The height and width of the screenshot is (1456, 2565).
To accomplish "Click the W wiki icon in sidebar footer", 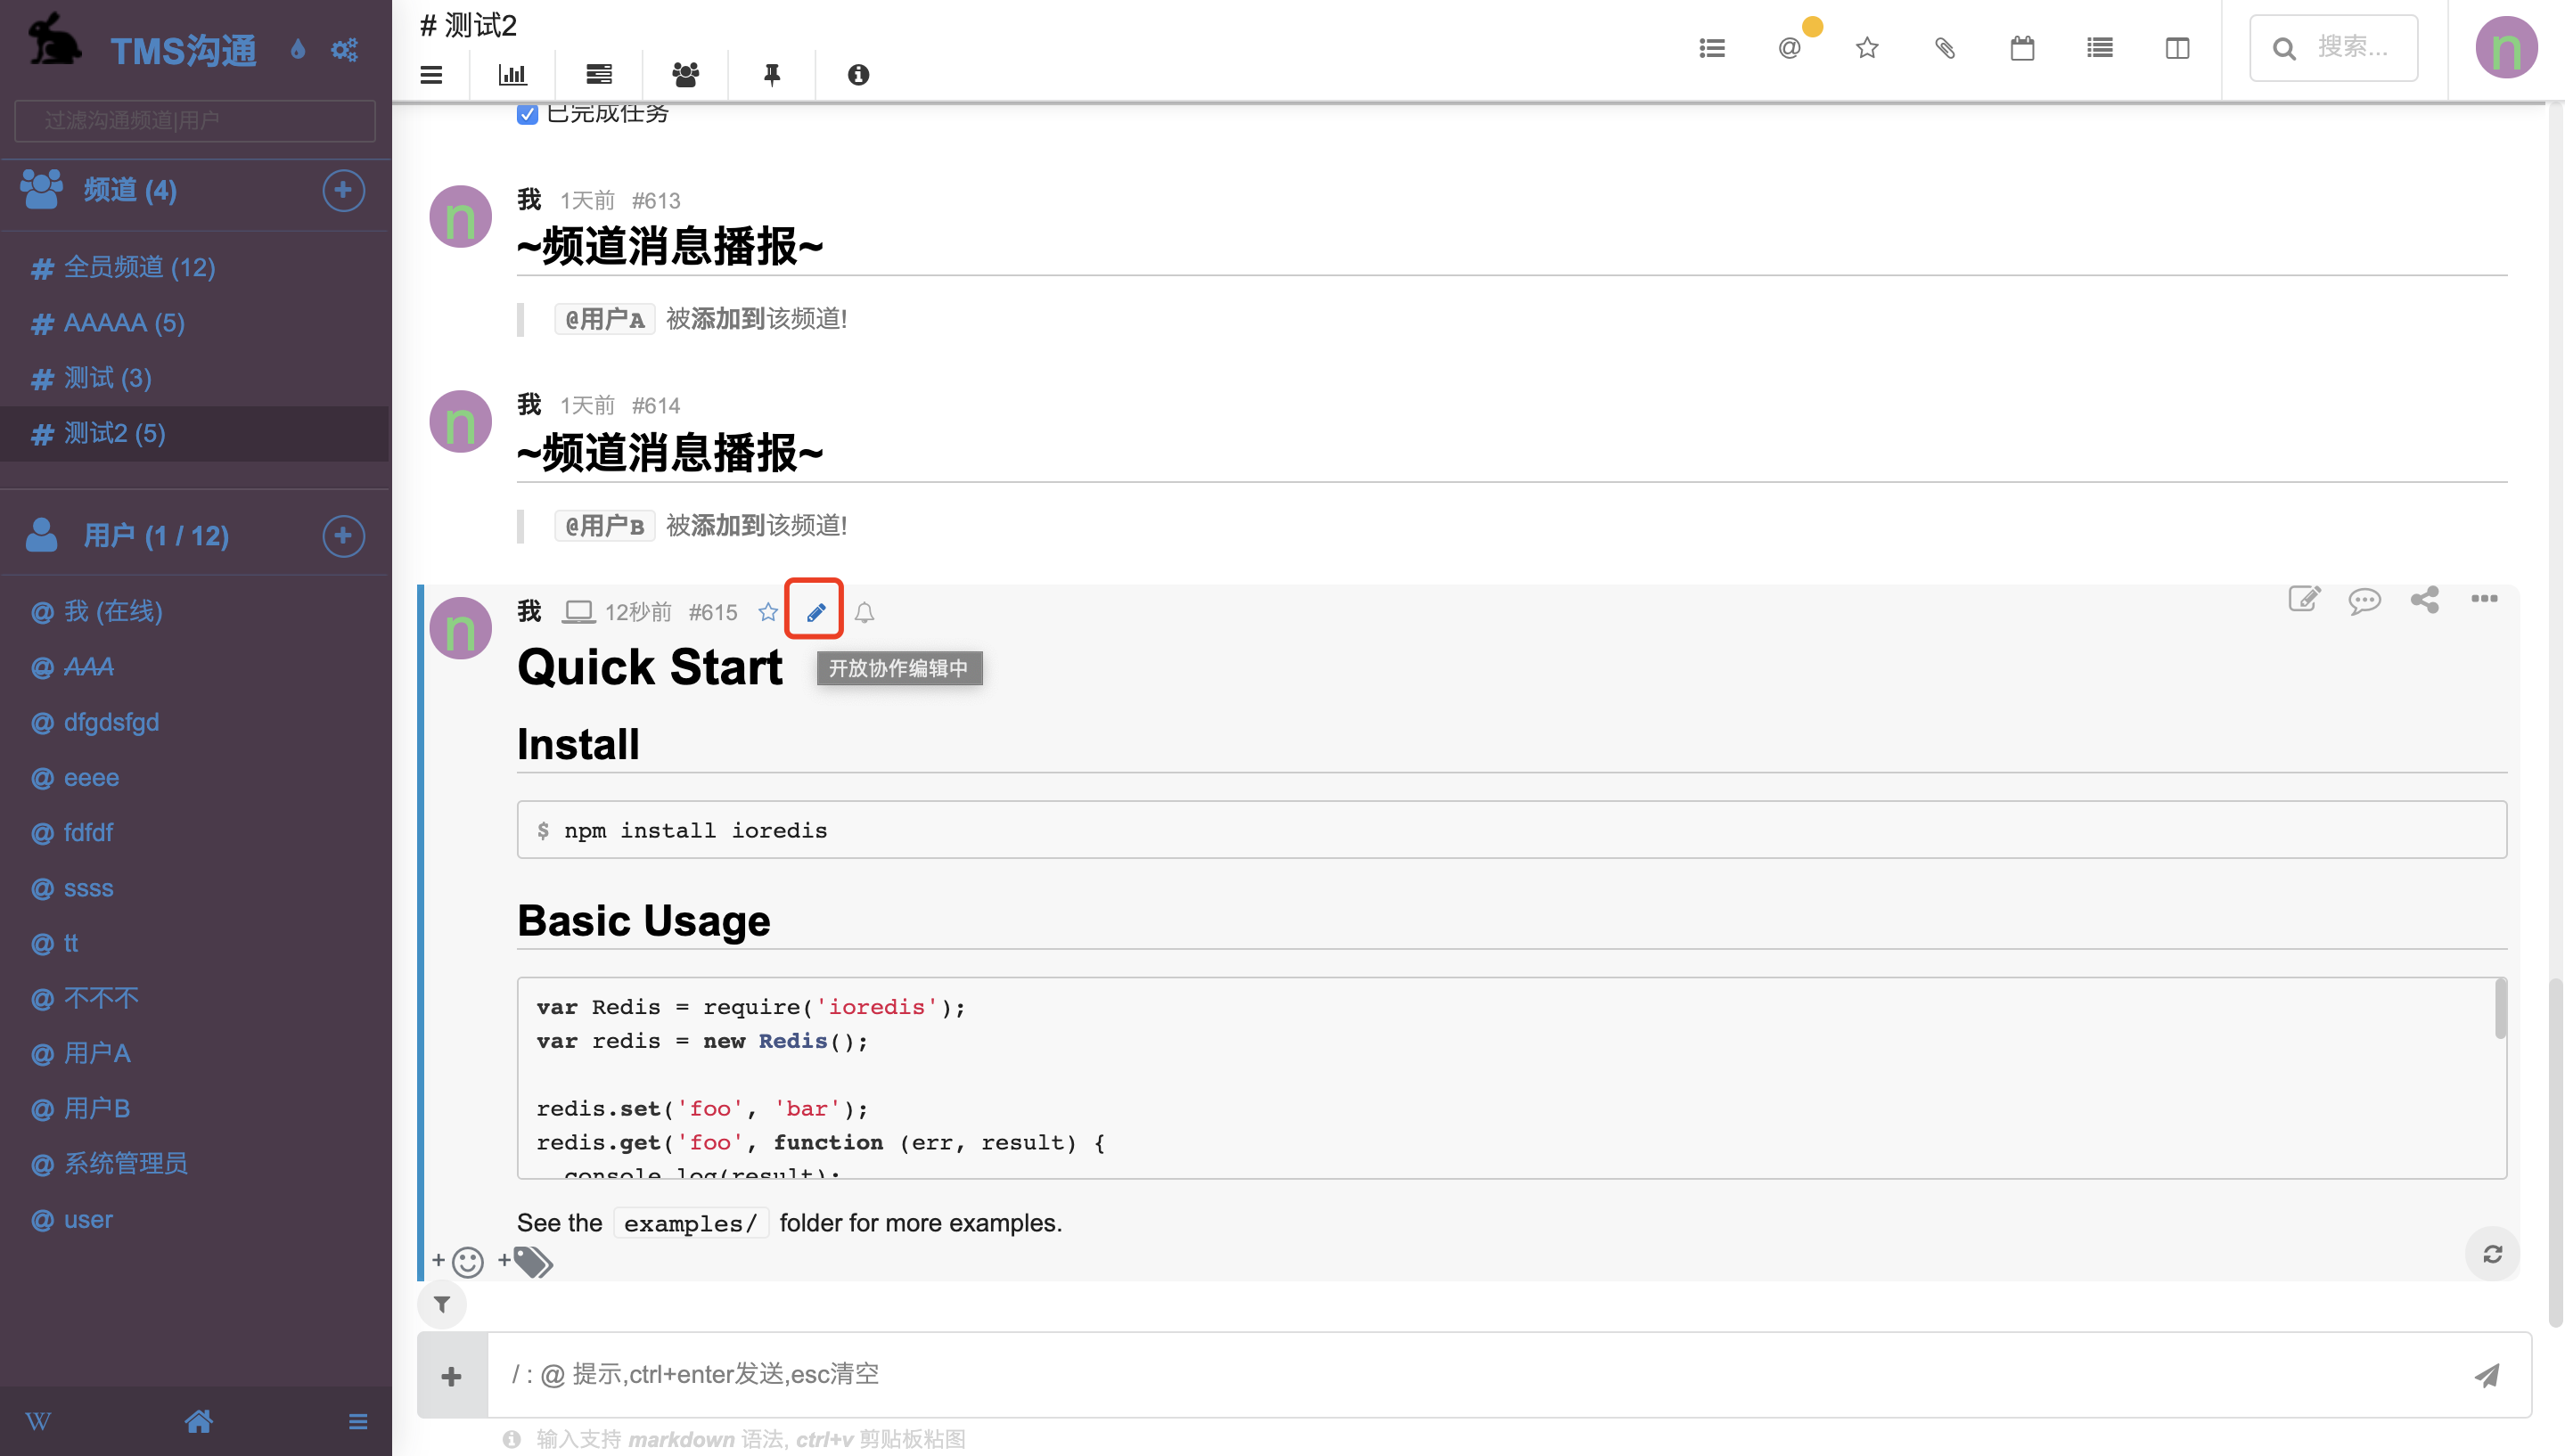I will point(38,1421).
